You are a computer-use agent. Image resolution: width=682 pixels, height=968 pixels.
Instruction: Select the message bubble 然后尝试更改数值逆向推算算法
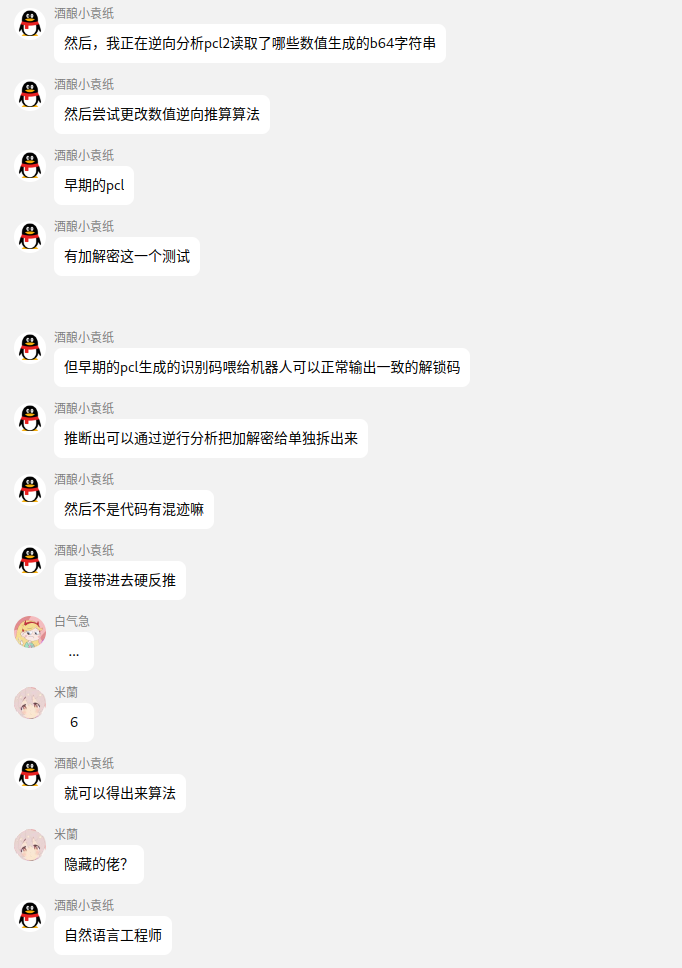pos(162,114)
